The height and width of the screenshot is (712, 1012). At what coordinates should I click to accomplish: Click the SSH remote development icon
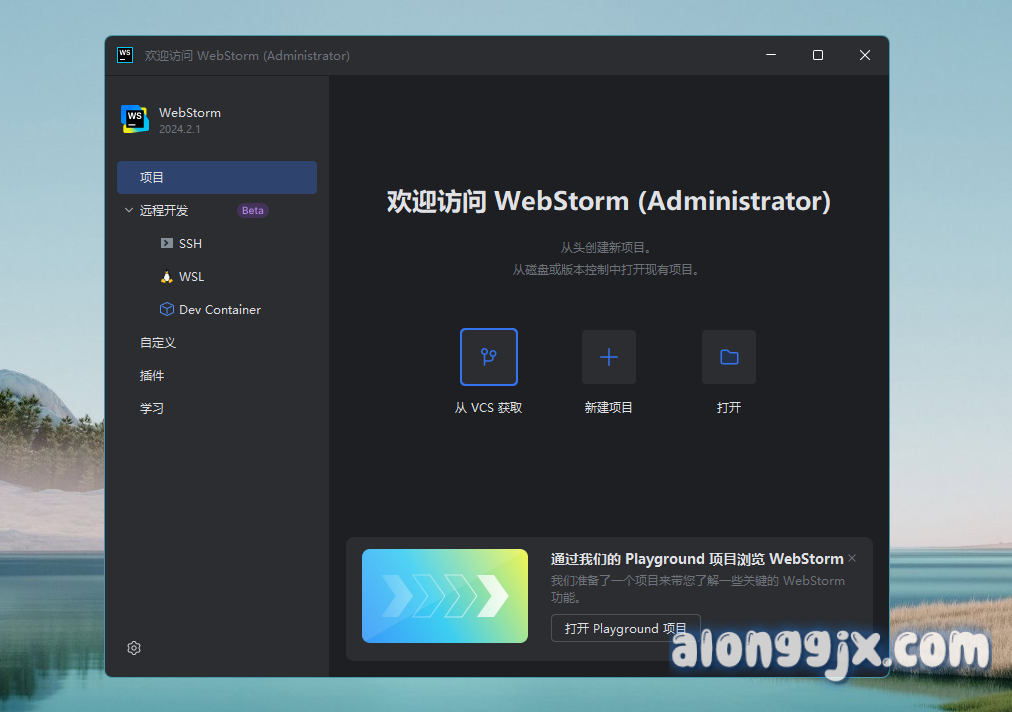coord(167,243)
